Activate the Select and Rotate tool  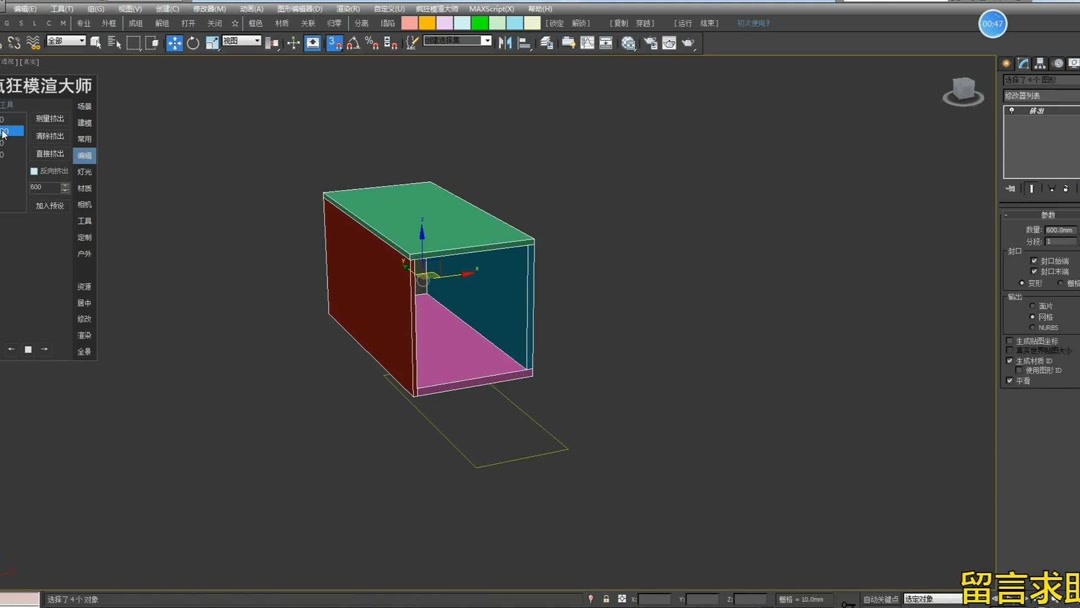(193, 43)
